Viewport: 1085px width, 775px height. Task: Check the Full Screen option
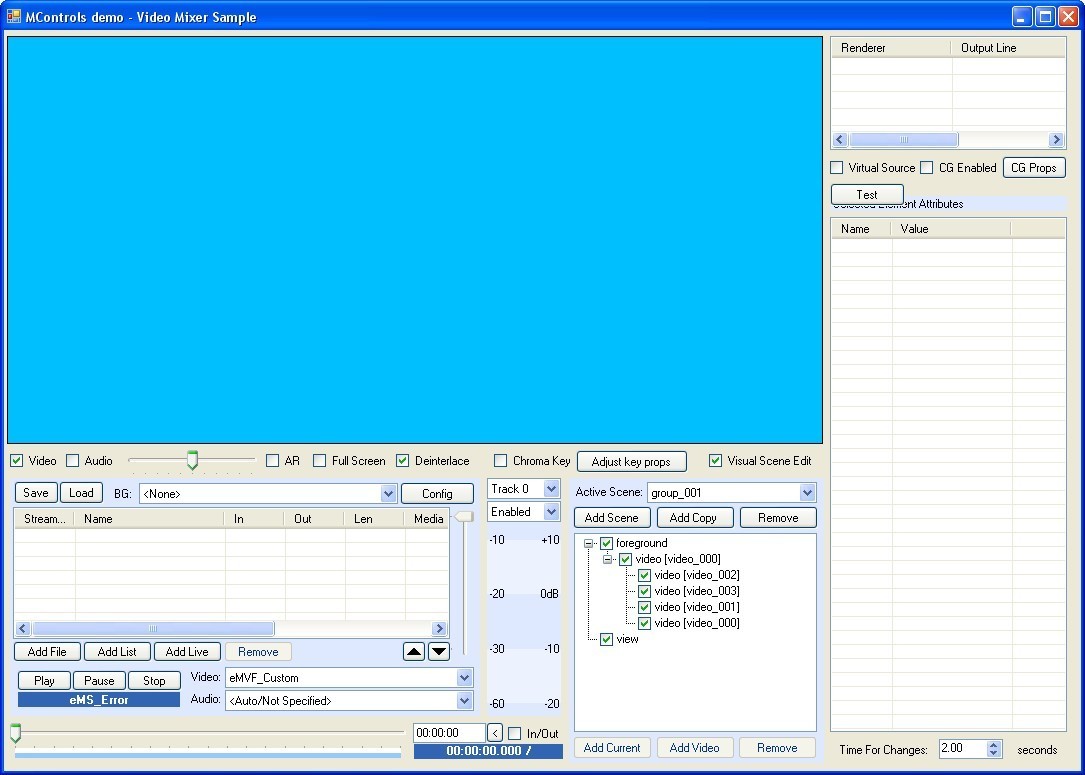pos(319,461)
